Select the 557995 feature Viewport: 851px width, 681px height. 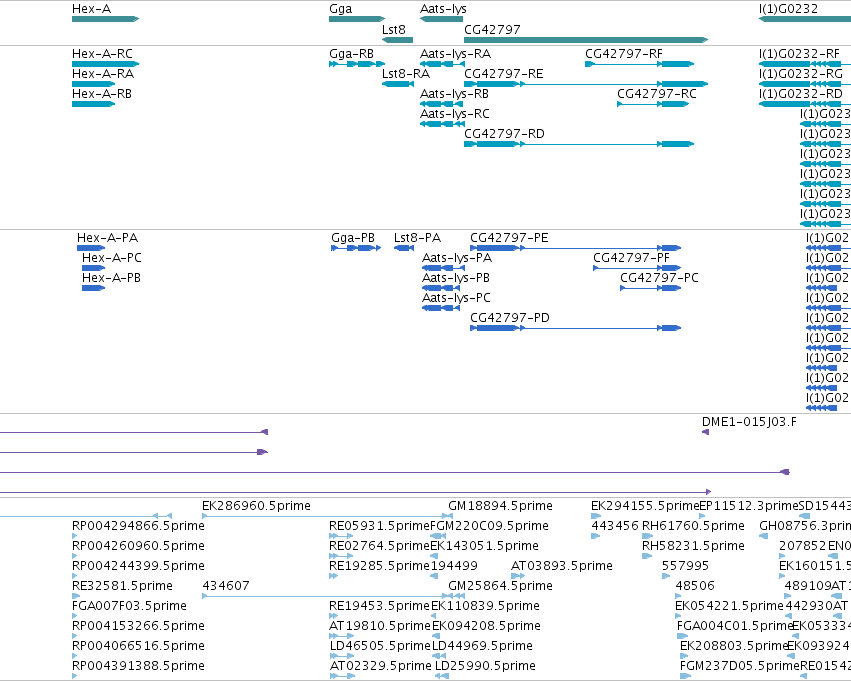coord(666,576)
